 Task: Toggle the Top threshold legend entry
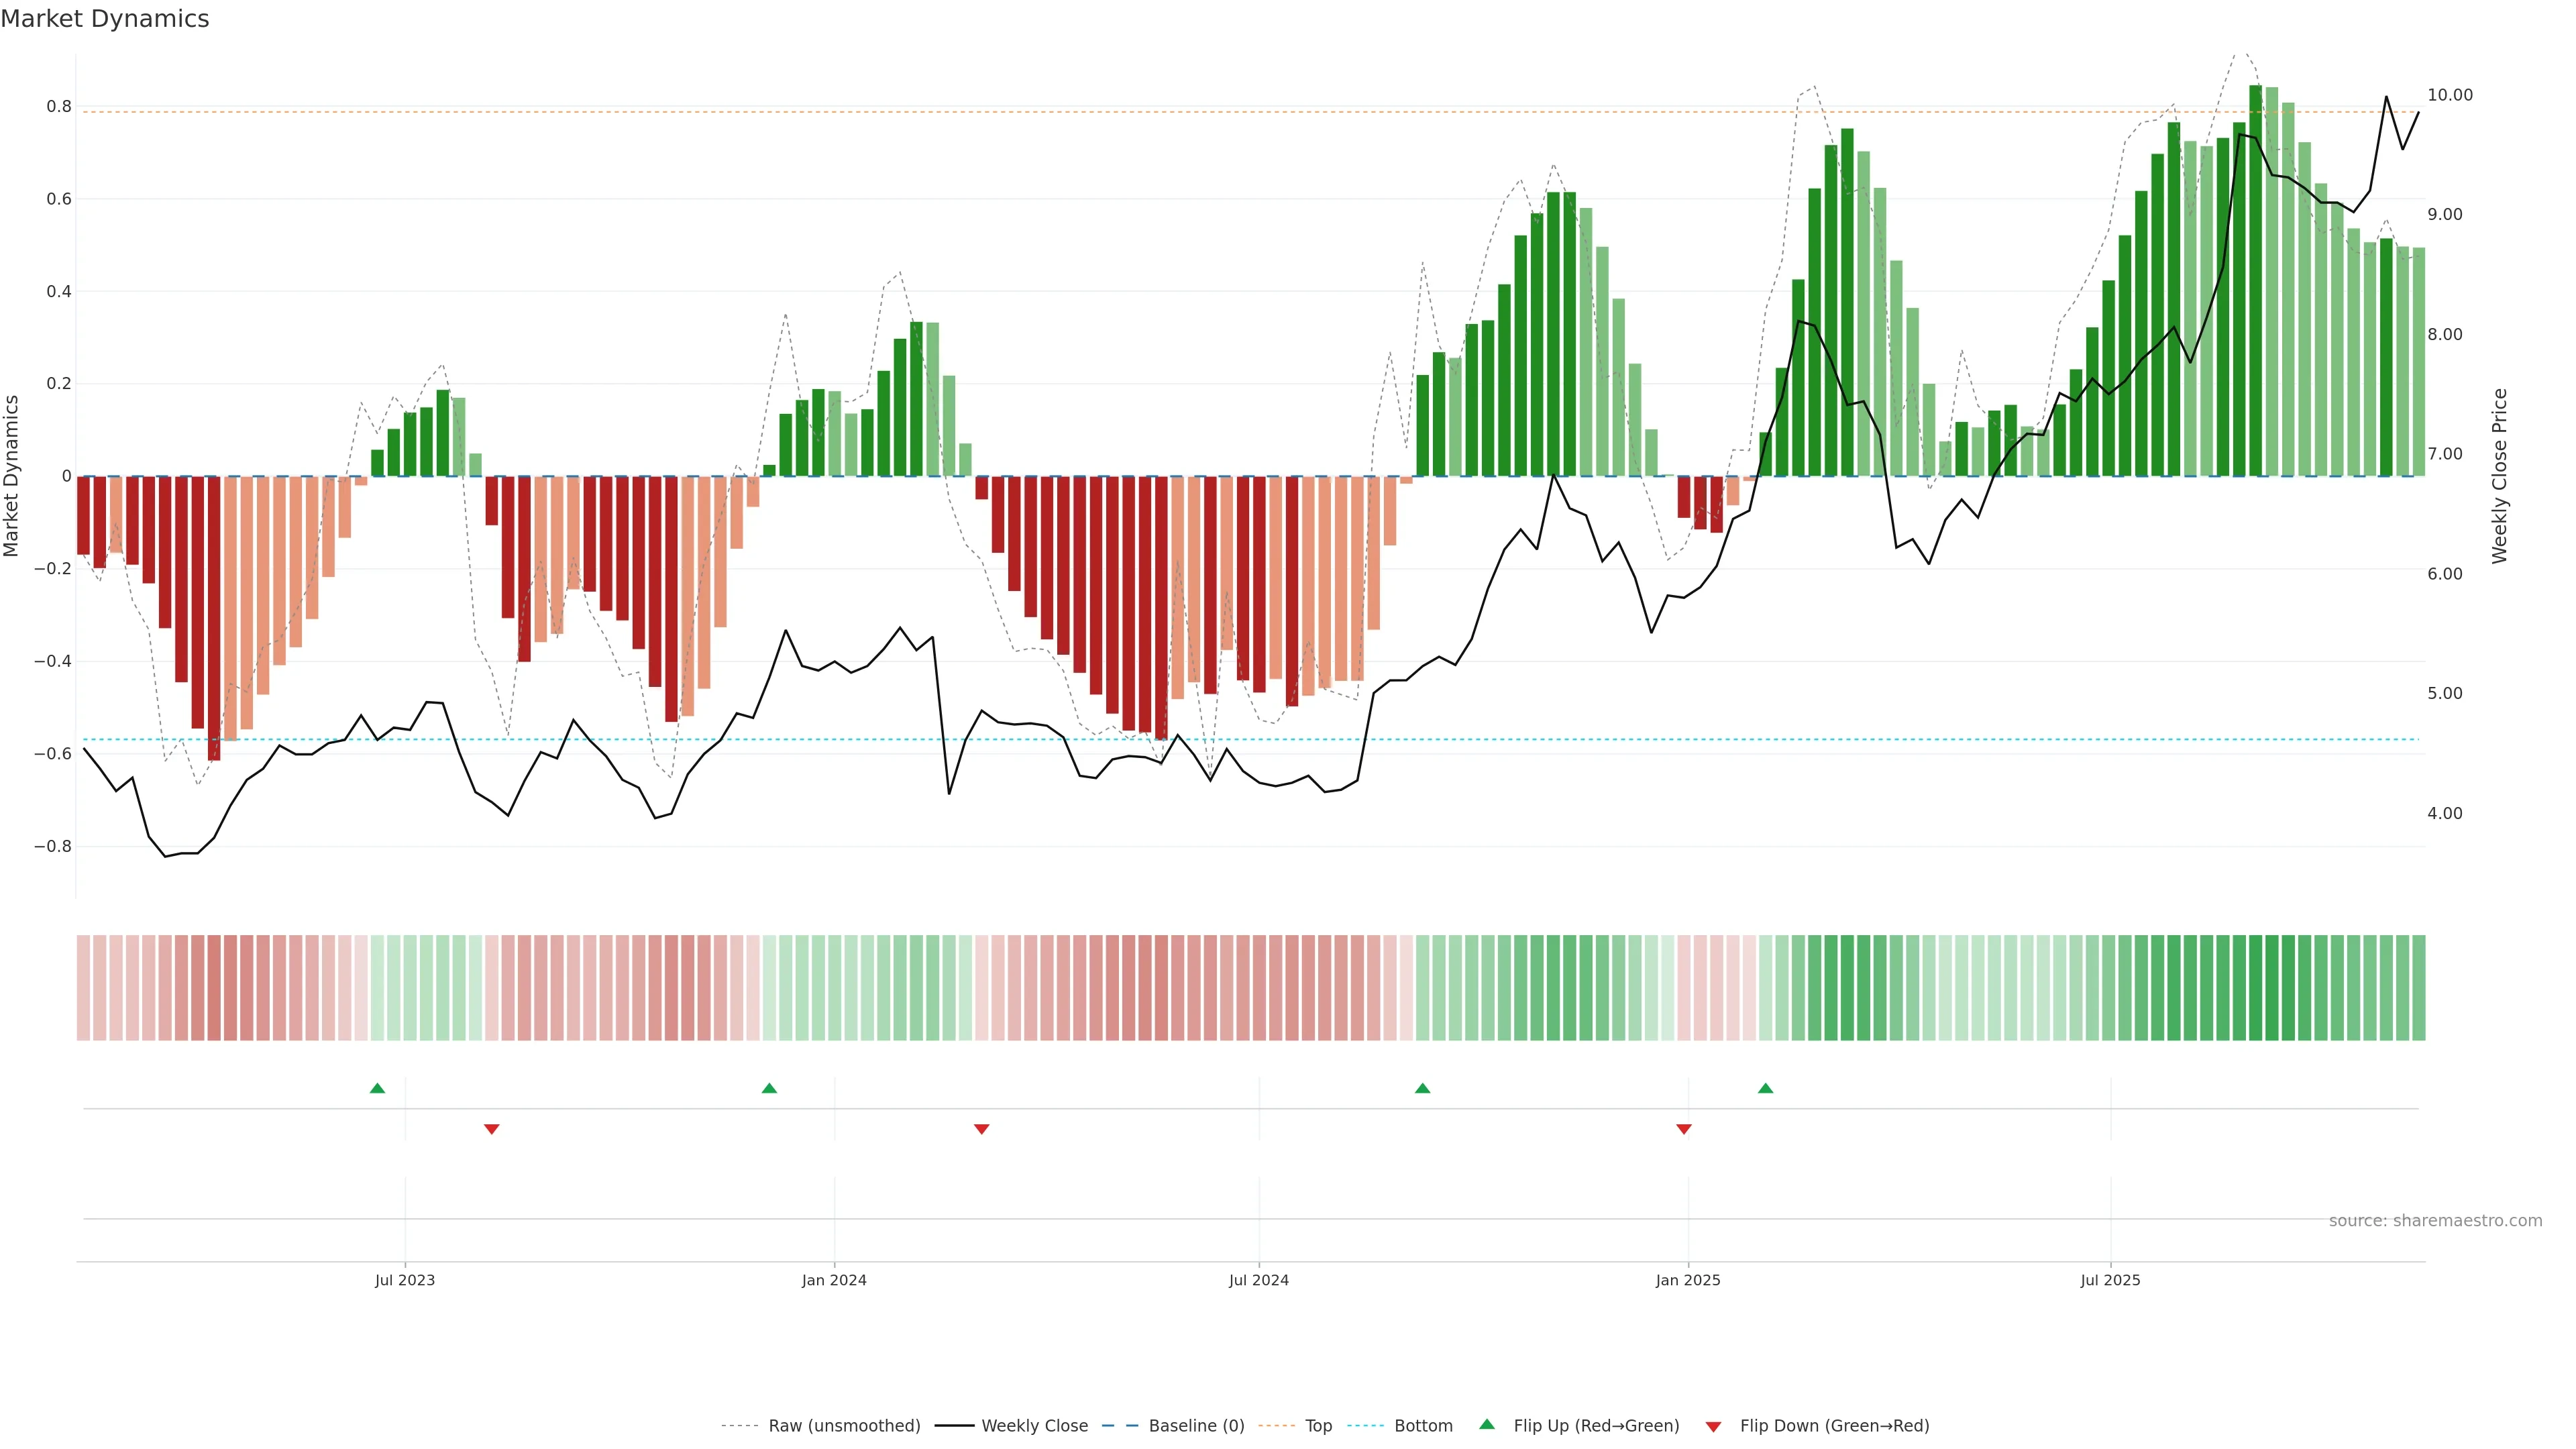coord(1318,1426)
